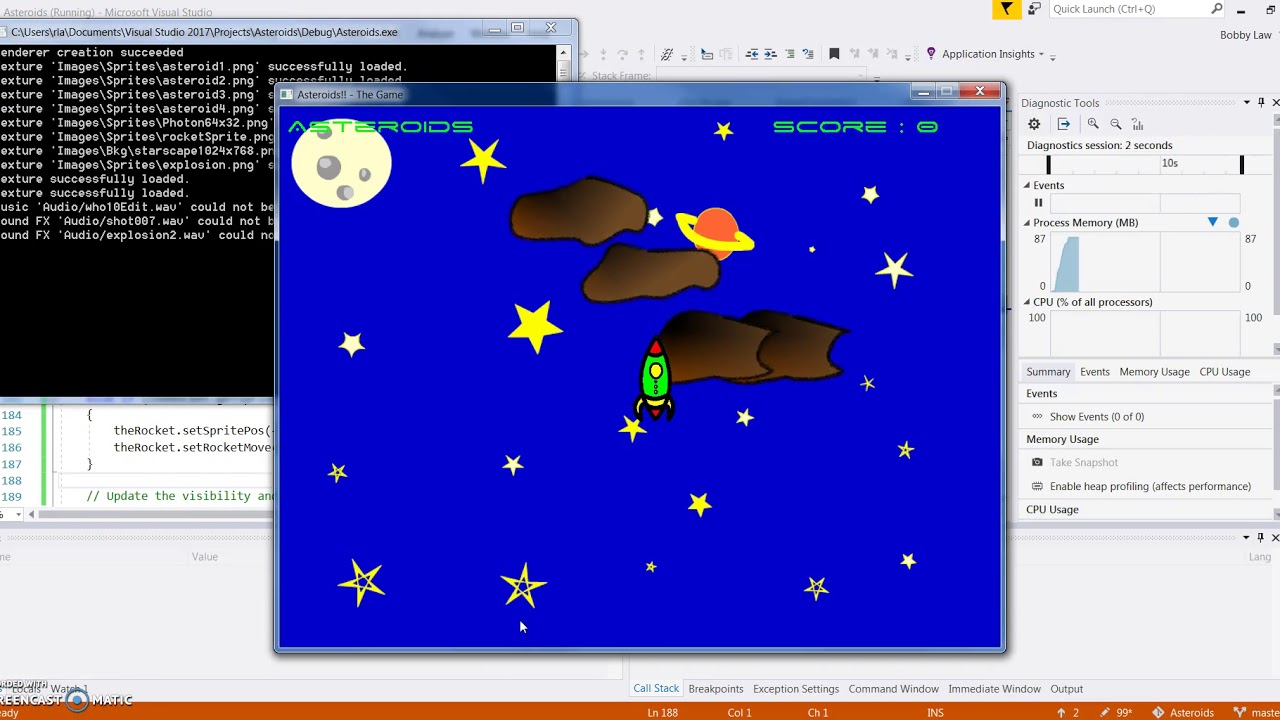Open the Watch 1 tab
The height and width of the screenshot is (720, 1280).
coord(69,689)
